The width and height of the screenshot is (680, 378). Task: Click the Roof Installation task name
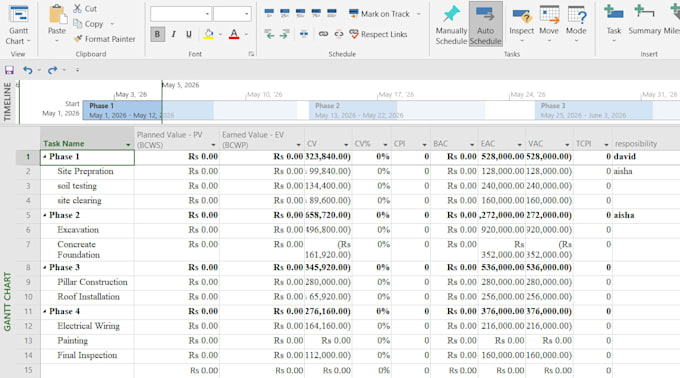tap(88, 297)
